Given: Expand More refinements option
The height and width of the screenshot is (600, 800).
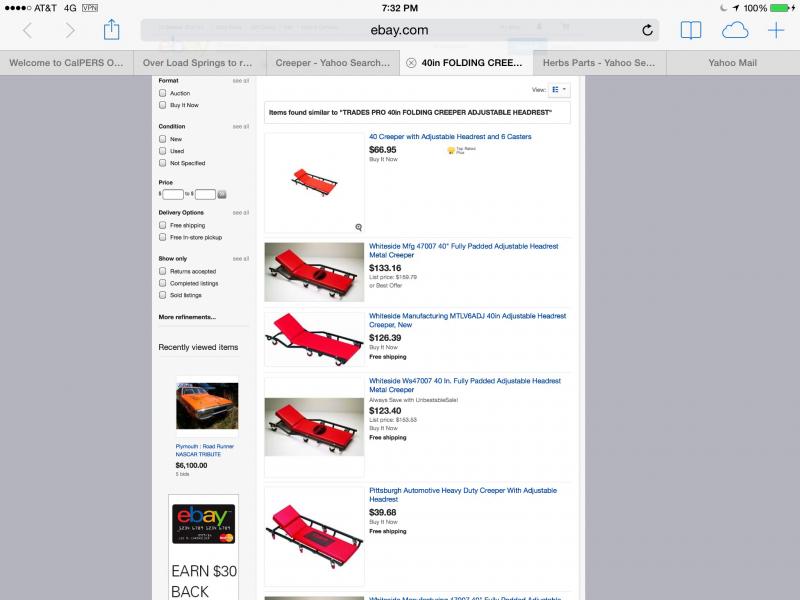Looking at the screenshot, I should coord(187,317).
